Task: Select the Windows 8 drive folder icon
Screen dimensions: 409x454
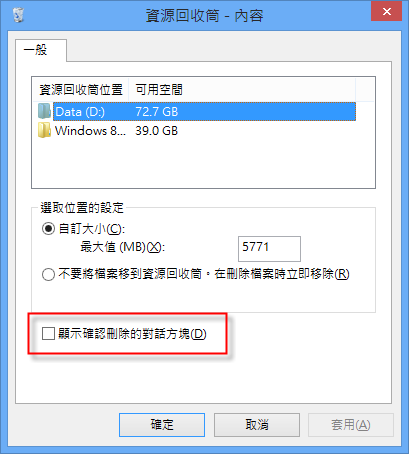Action: coord(44,130)
